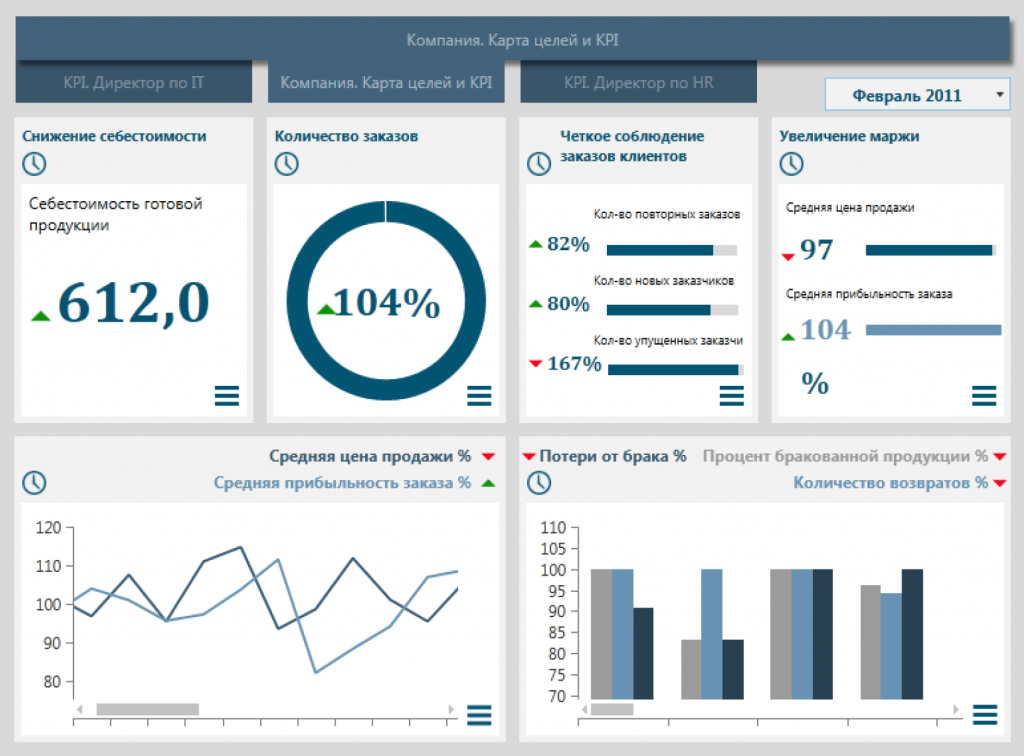Toggle Потери от брака % legend series

(613, 456)
